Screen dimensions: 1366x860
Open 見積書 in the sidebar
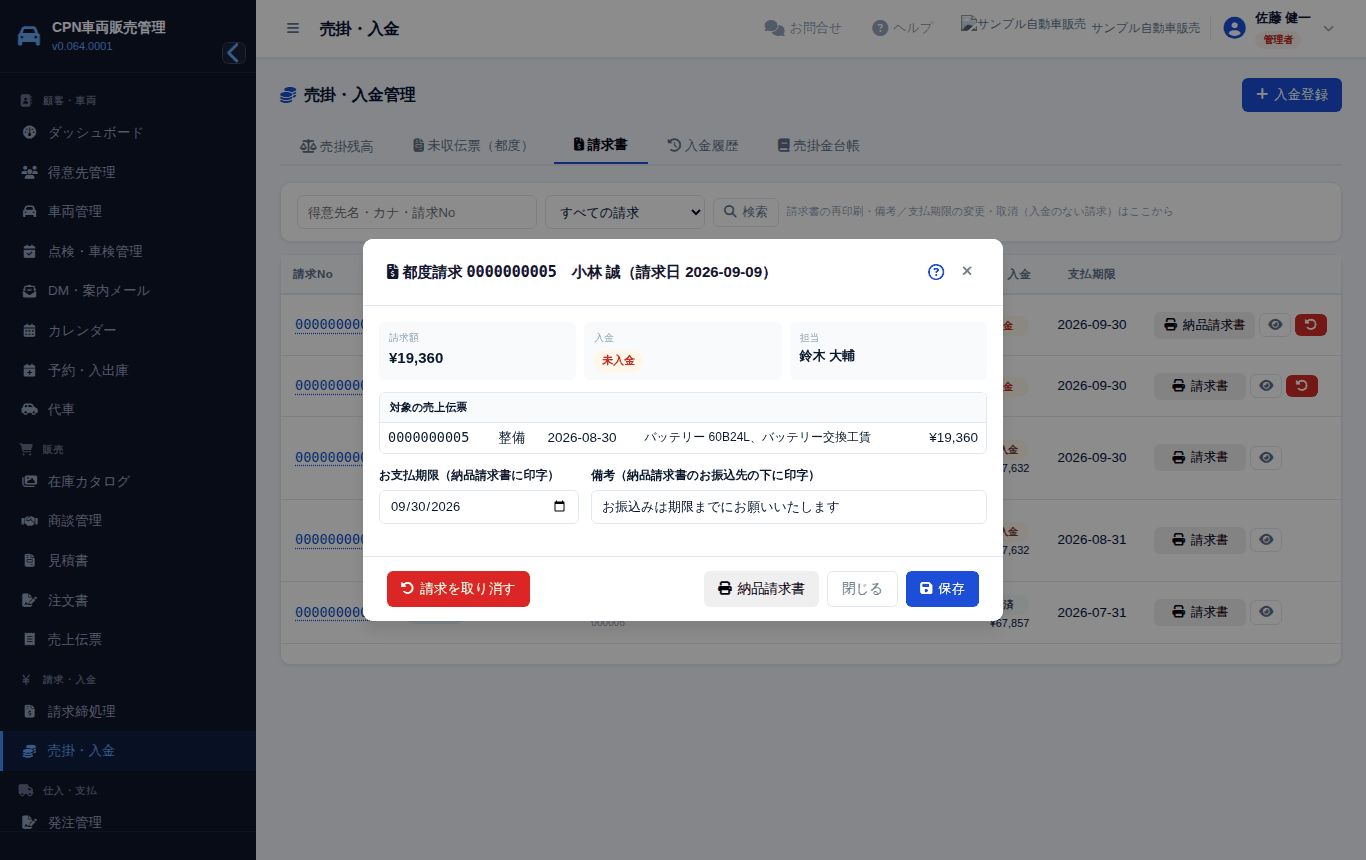[x=128, y=560]
